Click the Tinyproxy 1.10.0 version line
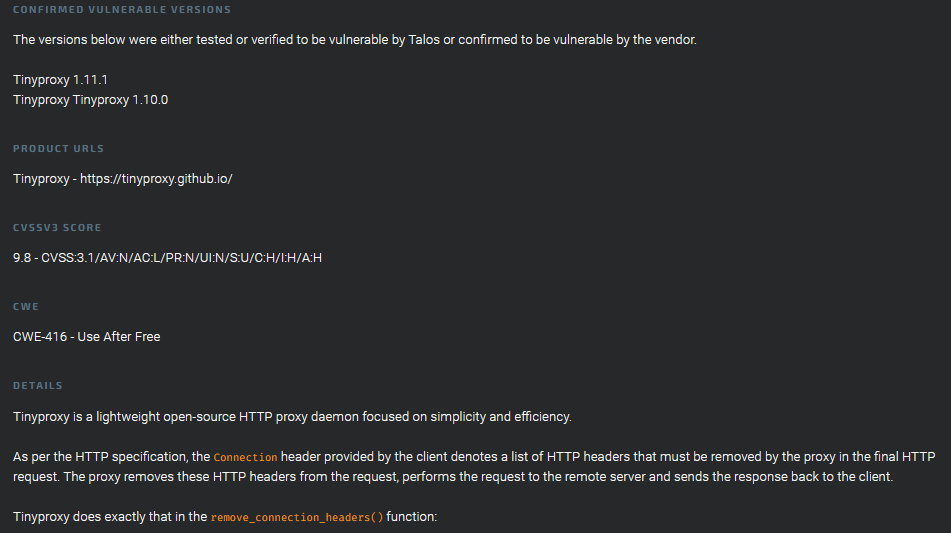 pos(90,99)
